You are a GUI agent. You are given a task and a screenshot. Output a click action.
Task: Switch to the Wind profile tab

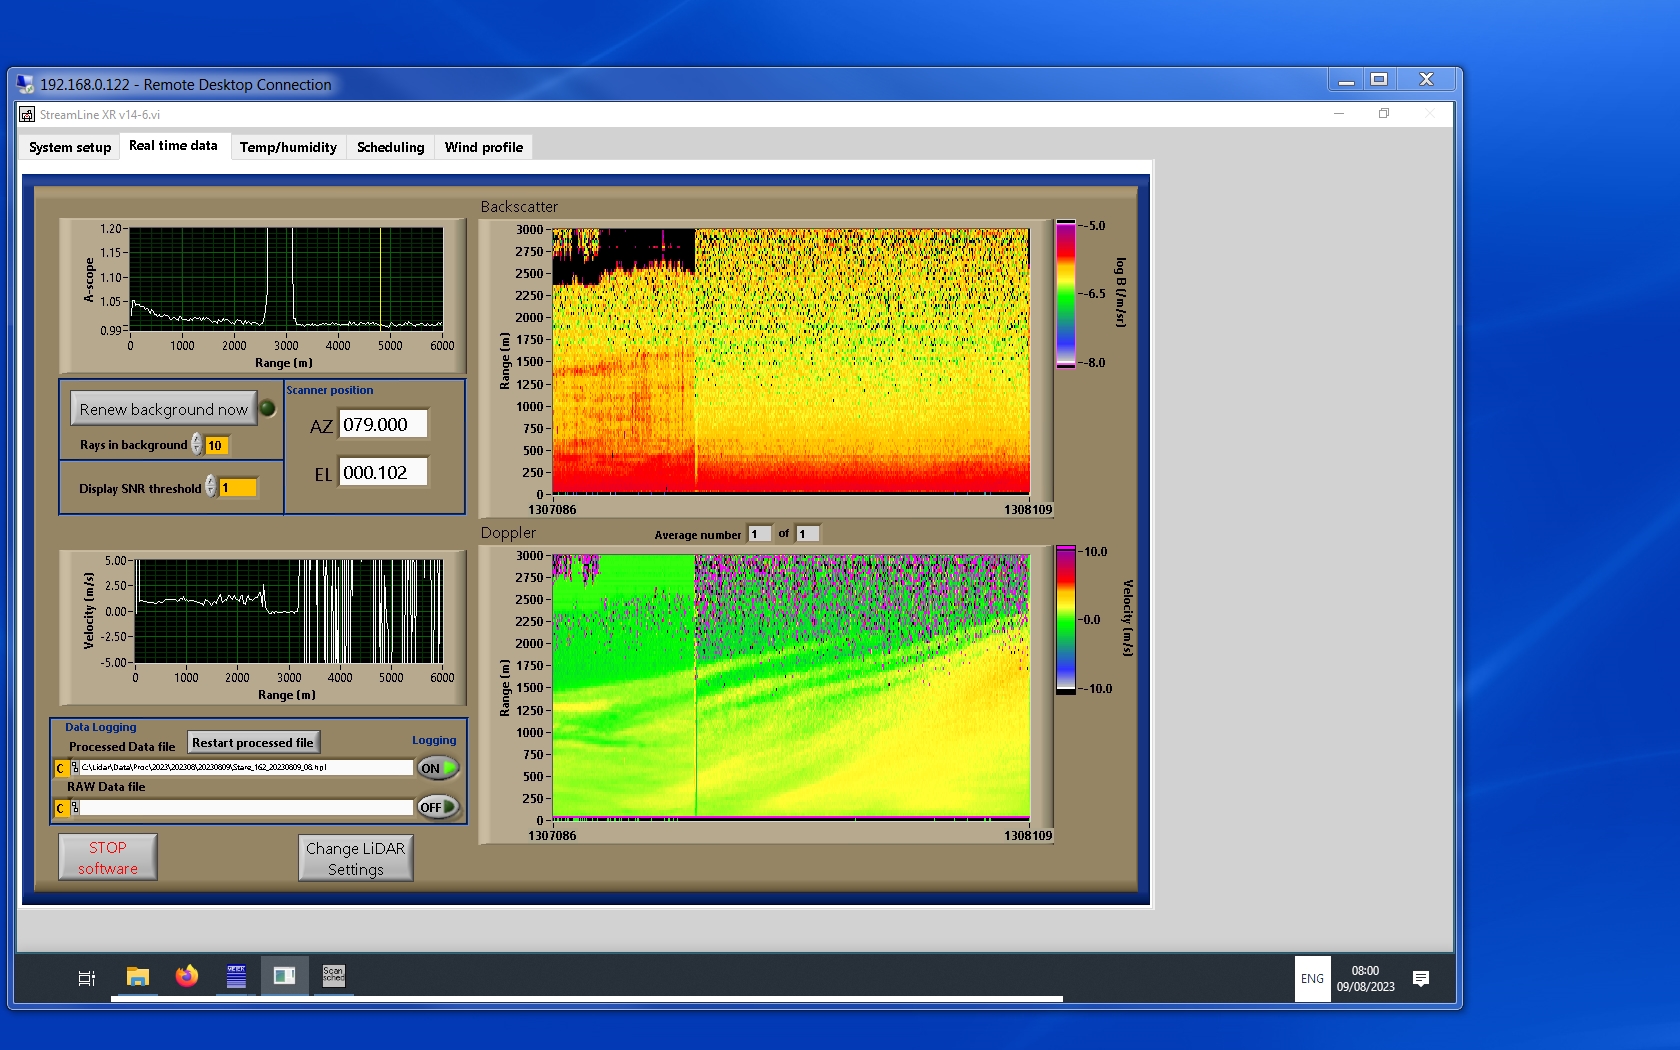(x=483, y=147)
